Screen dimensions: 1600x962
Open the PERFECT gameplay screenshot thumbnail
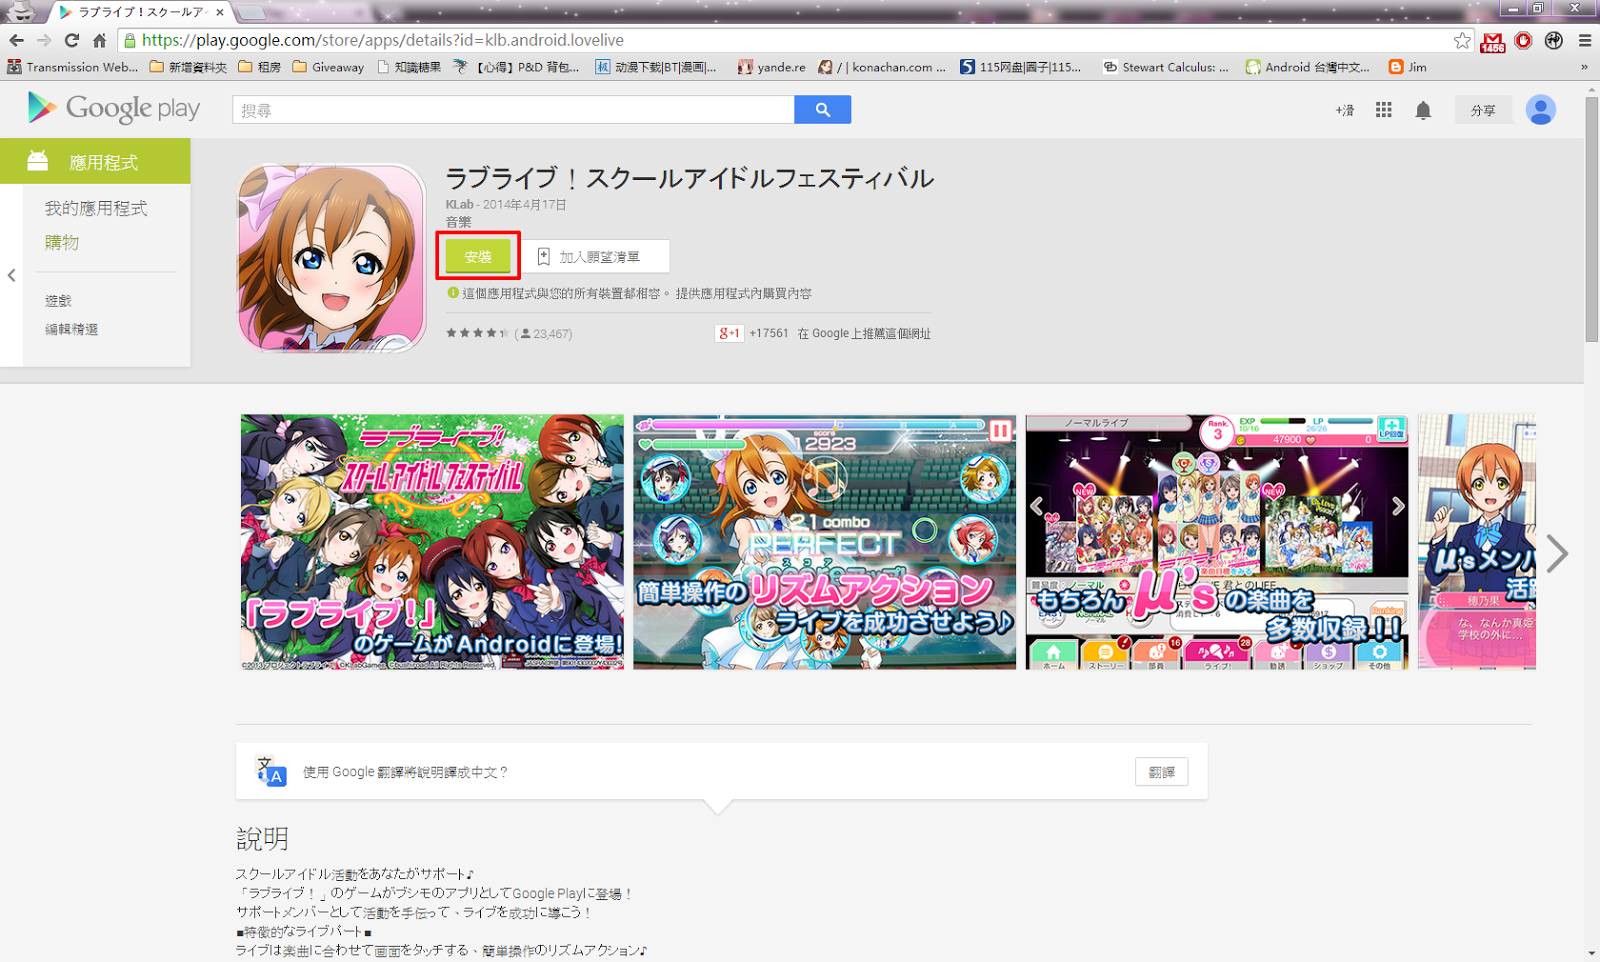pyautogui.click(x=824, y=542)
